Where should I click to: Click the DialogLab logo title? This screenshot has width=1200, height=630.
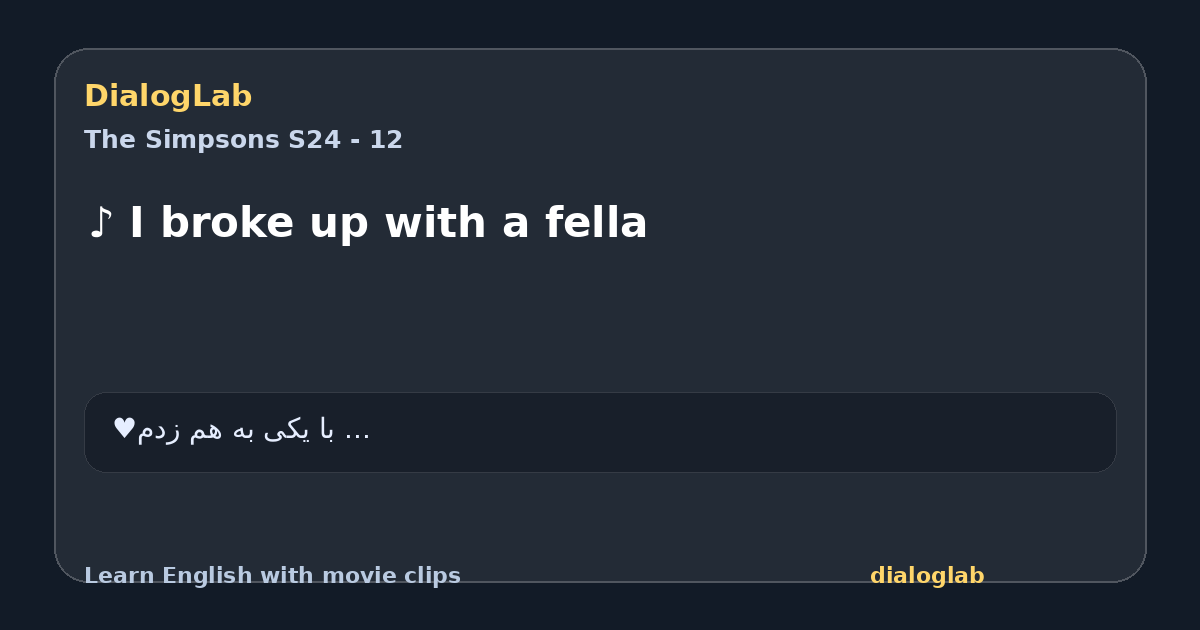(x=168, y=96)
